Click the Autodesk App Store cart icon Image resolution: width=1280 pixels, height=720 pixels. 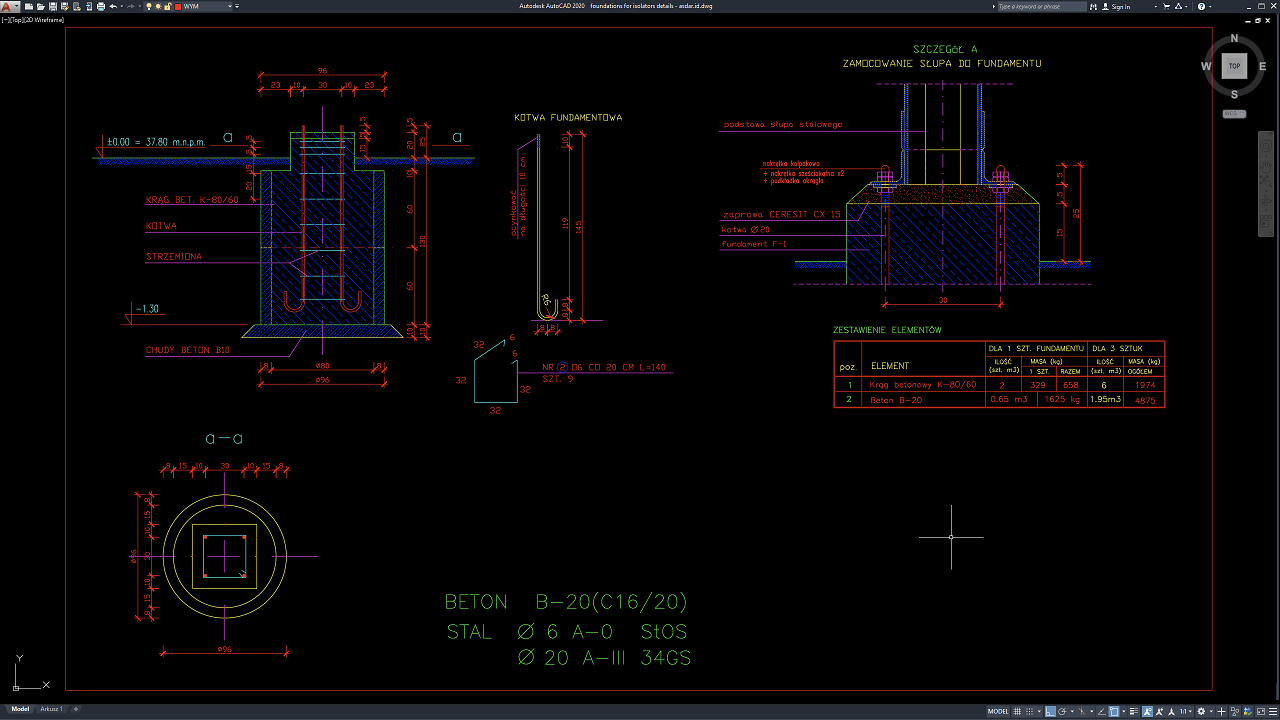coord(1167,6)
